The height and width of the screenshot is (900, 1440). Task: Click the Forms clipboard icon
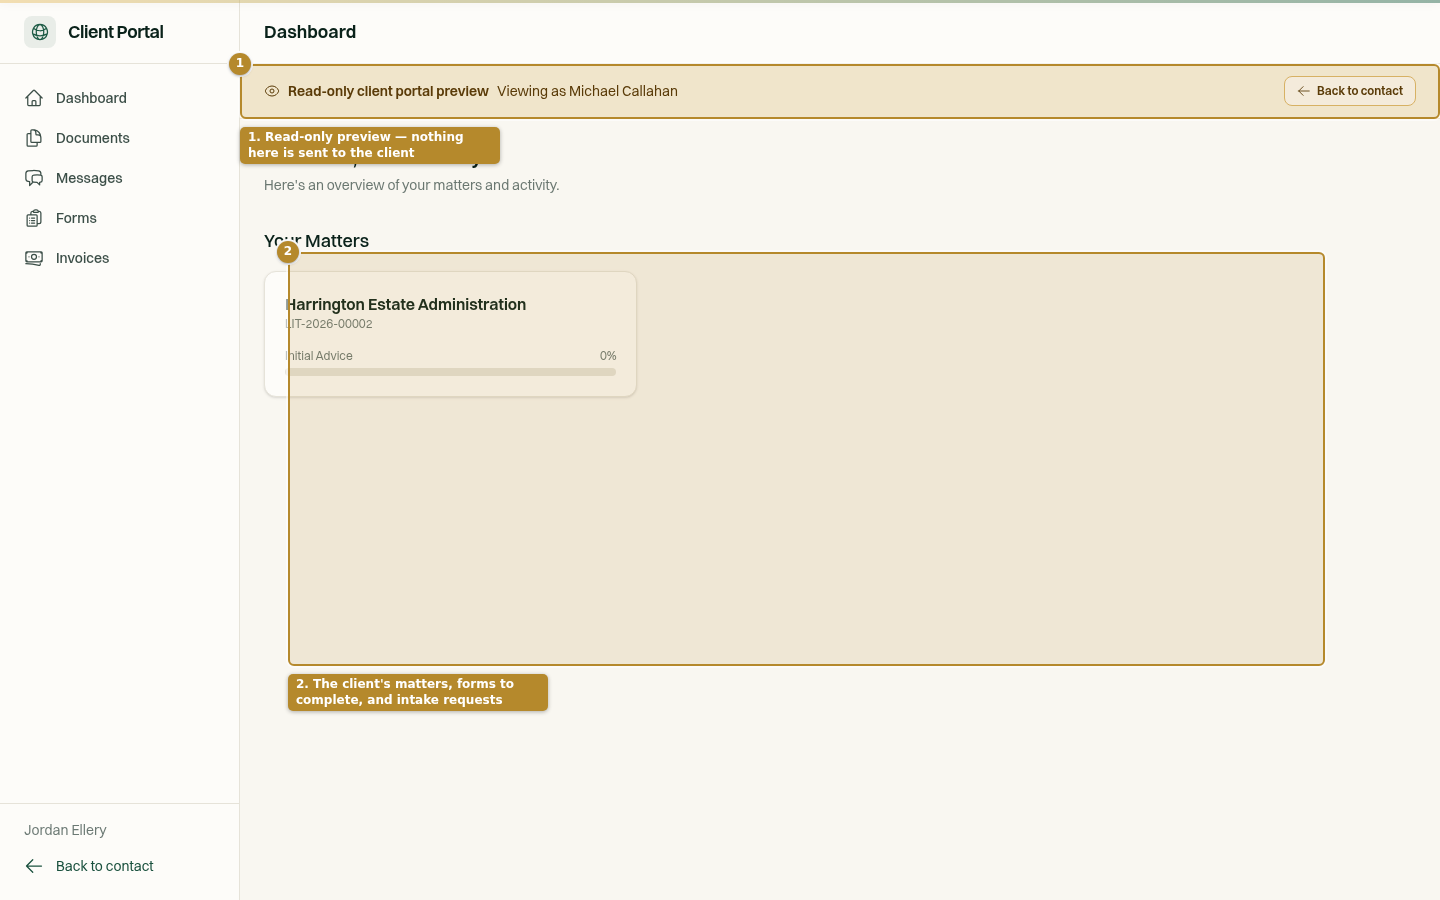click(34, 218)
